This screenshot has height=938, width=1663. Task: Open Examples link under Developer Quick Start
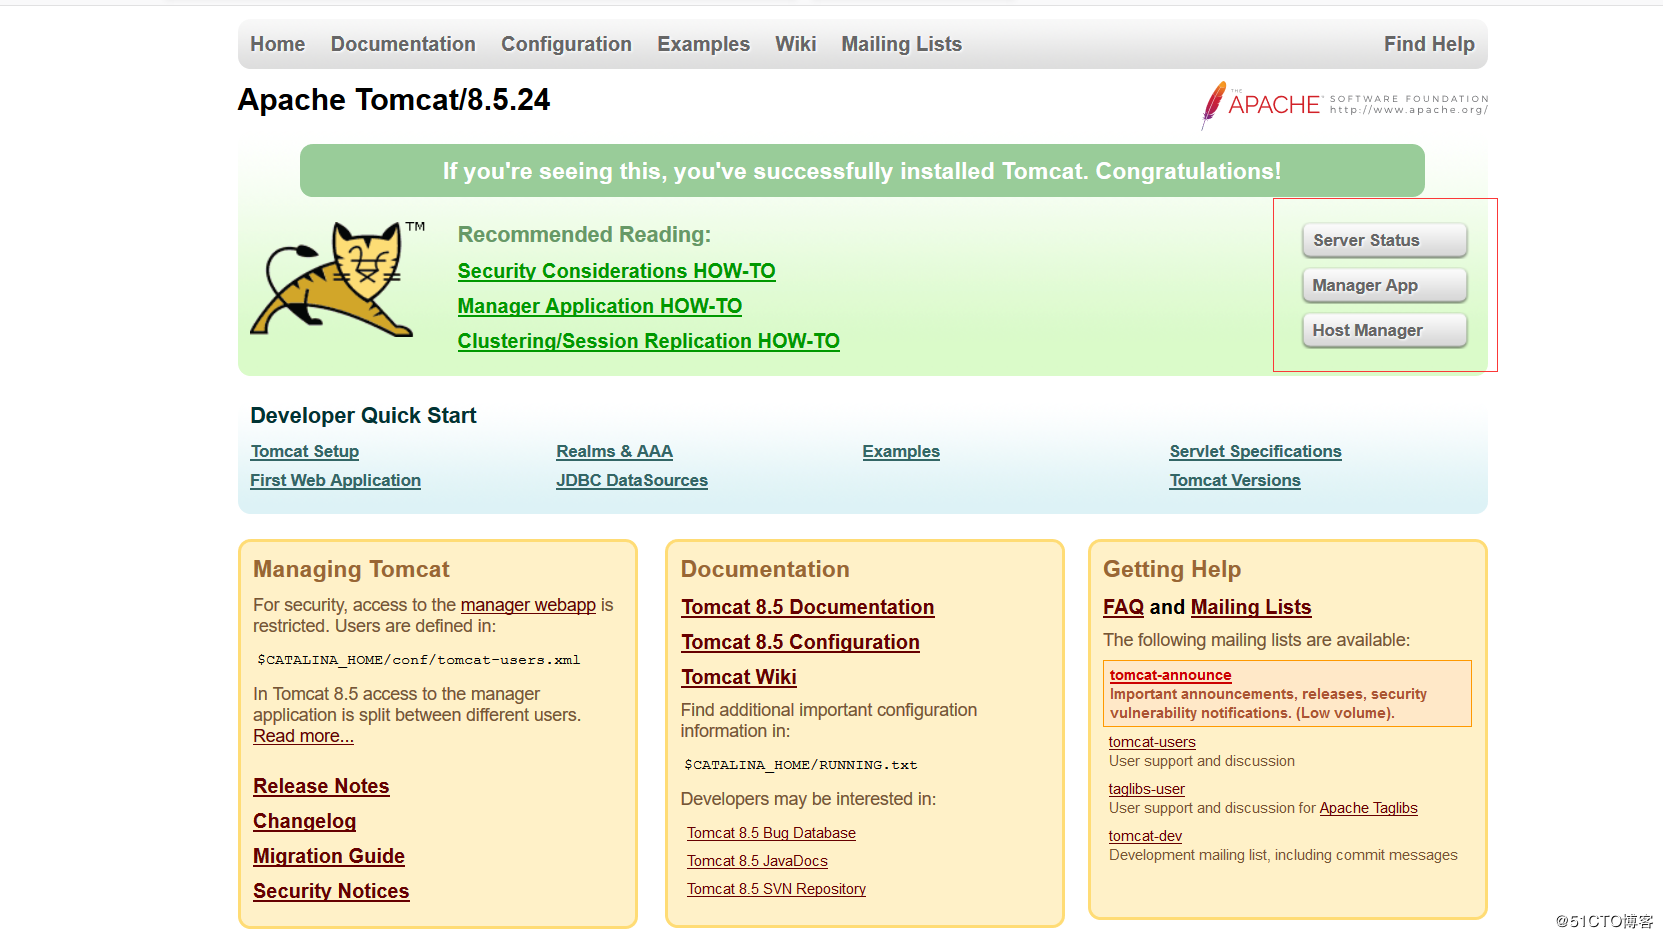[x=901, y=451]
